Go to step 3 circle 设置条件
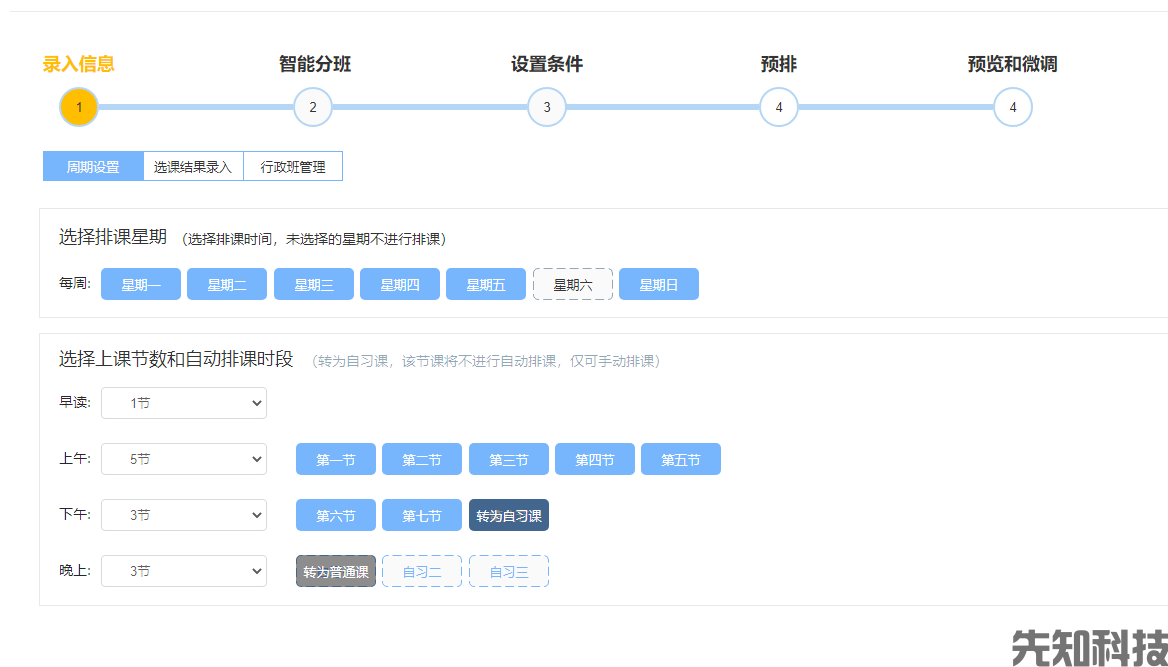This screenshot has width=1168, height=667. [547, 107]
